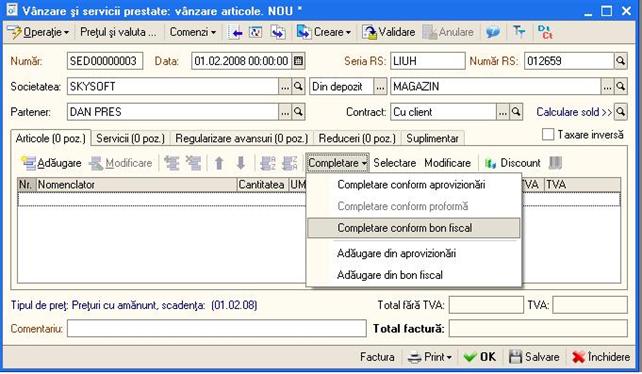Switch to the Servicii (0 poz.) tab
The height and width of the screenshot is (374, 642).
(x=130, y=138)
